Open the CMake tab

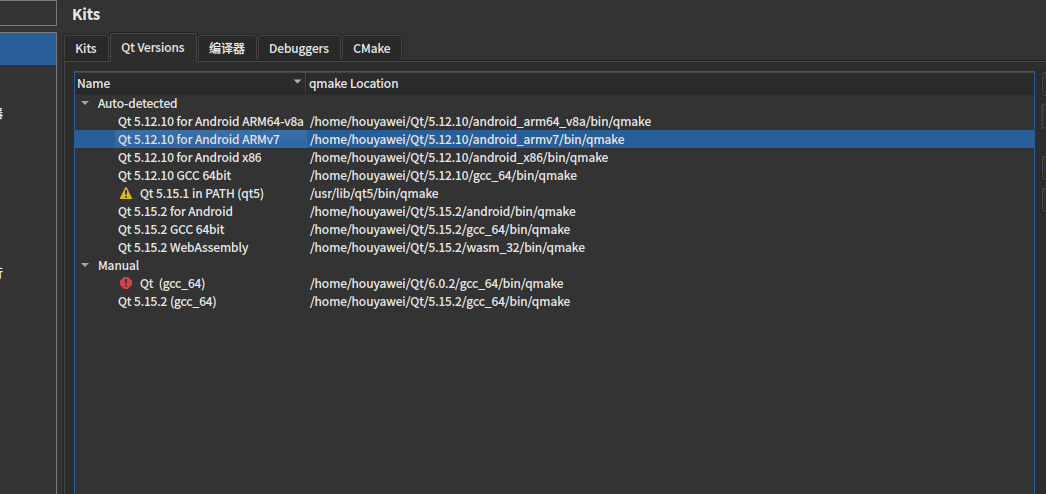point(372,48)
